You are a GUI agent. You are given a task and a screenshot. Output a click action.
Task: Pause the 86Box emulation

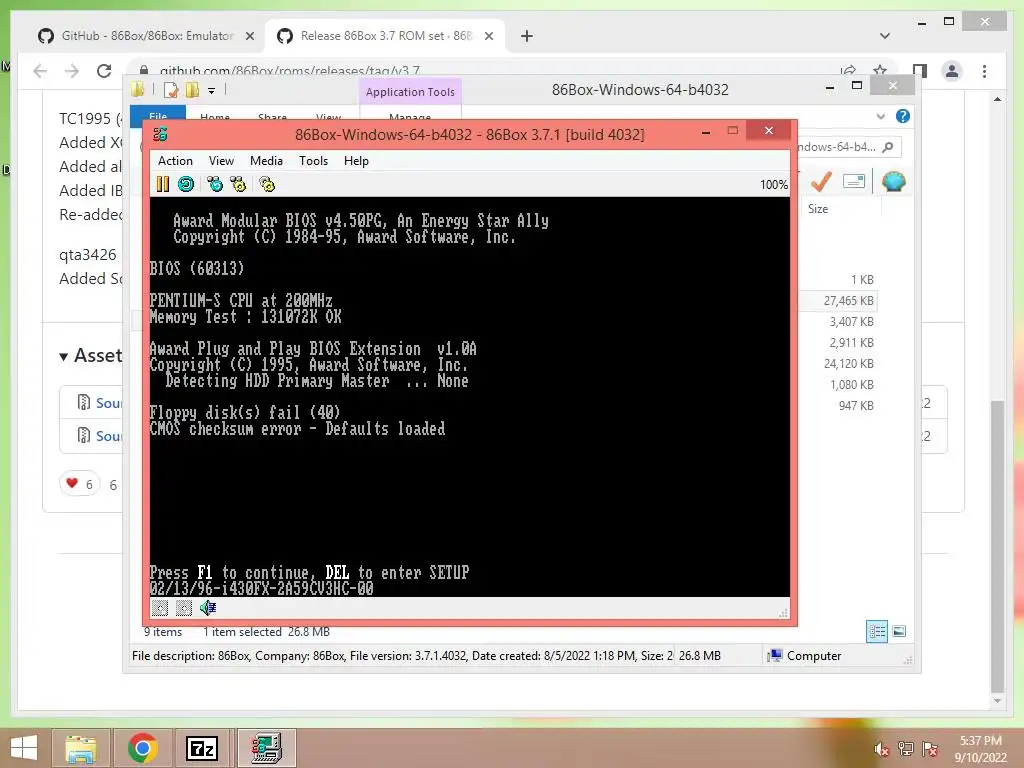point(163,184)
